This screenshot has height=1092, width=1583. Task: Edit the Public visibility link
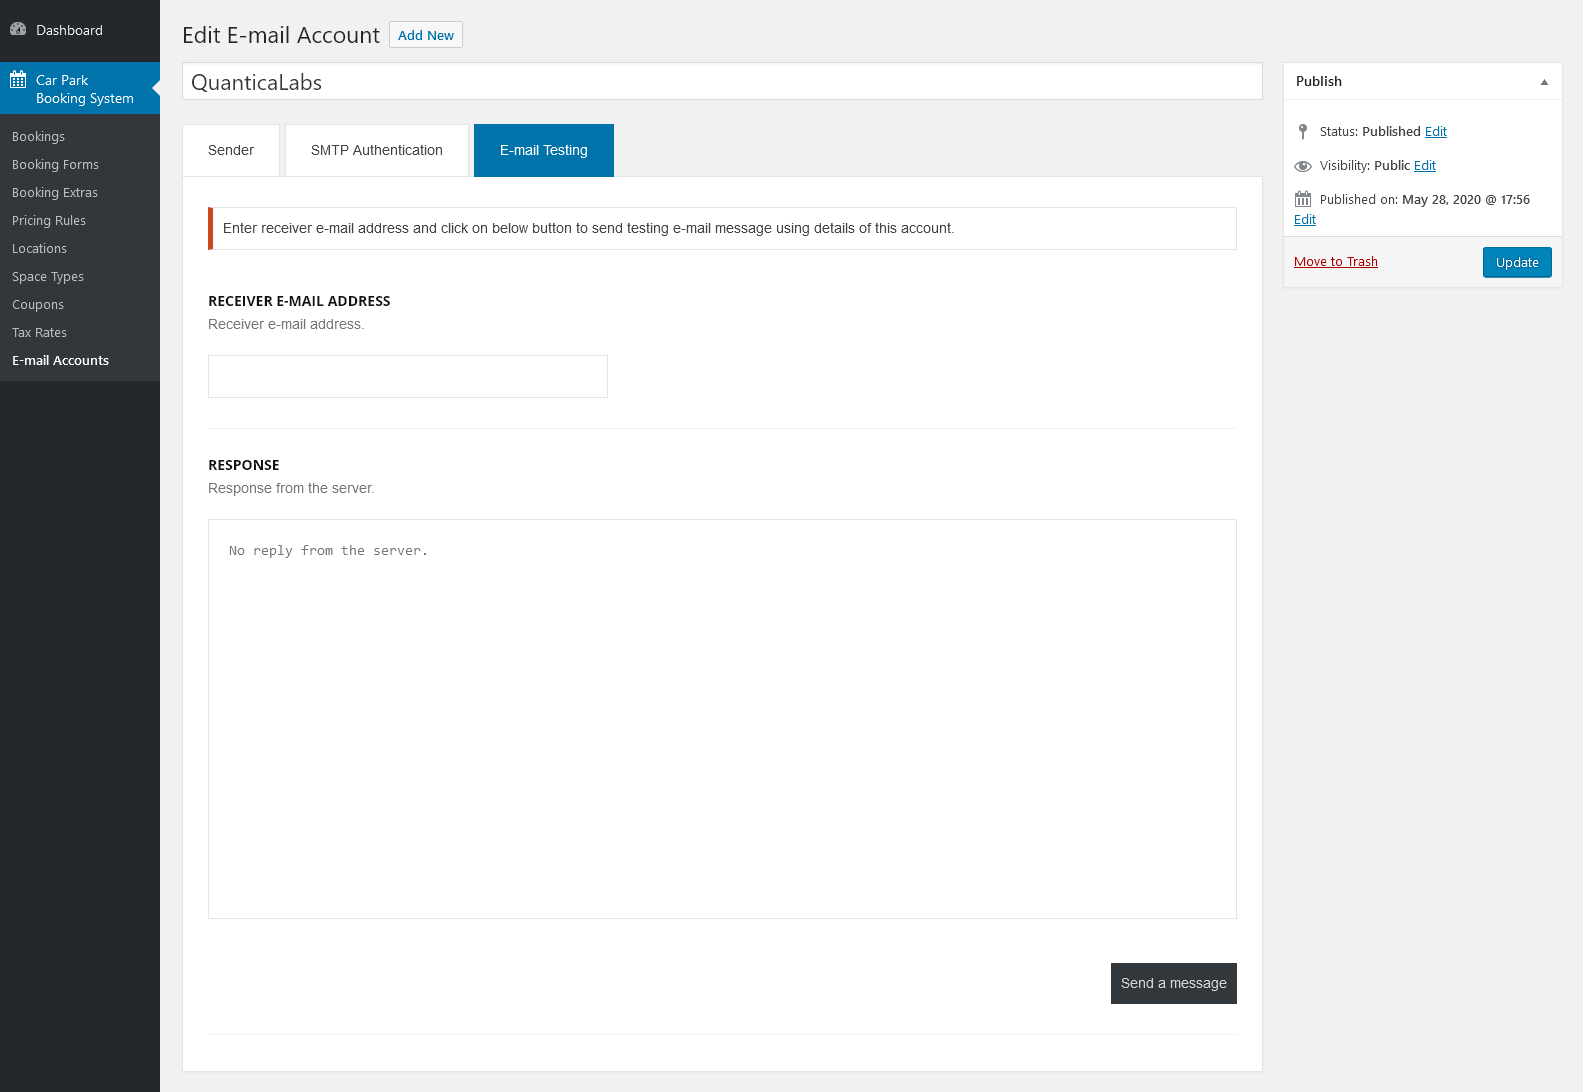[1425, 166]
